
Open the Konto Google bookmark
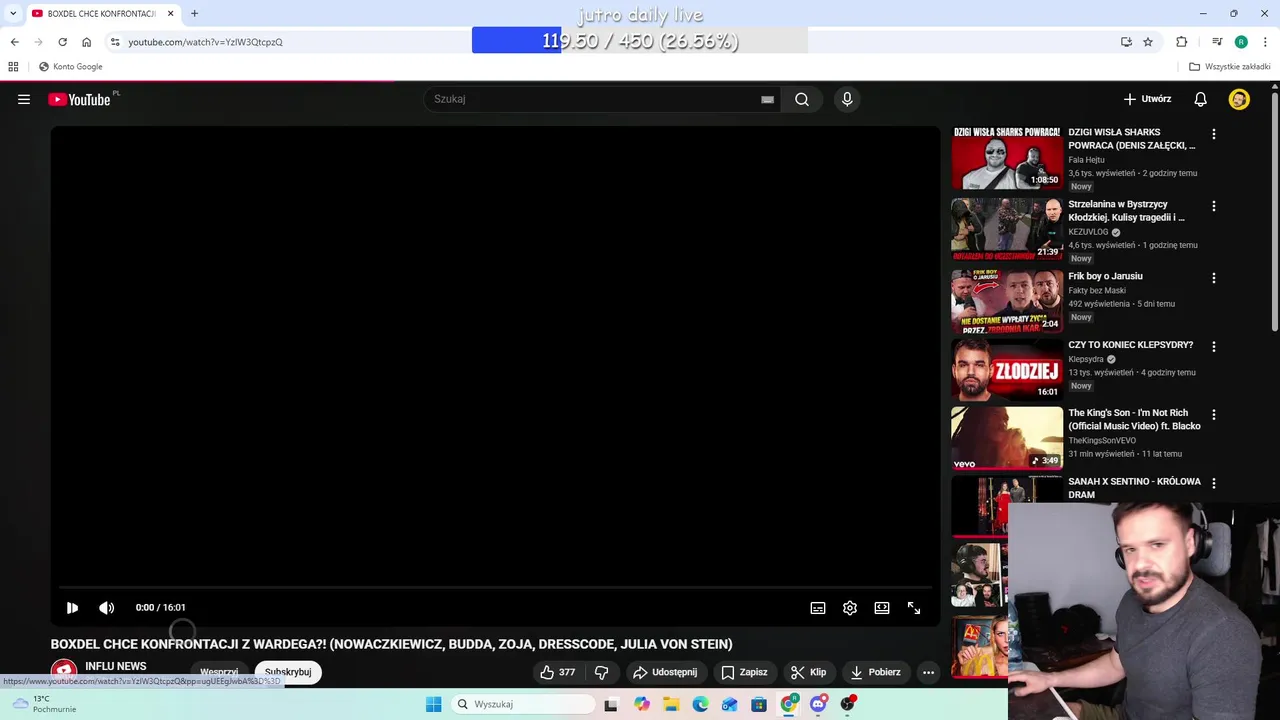70,67
